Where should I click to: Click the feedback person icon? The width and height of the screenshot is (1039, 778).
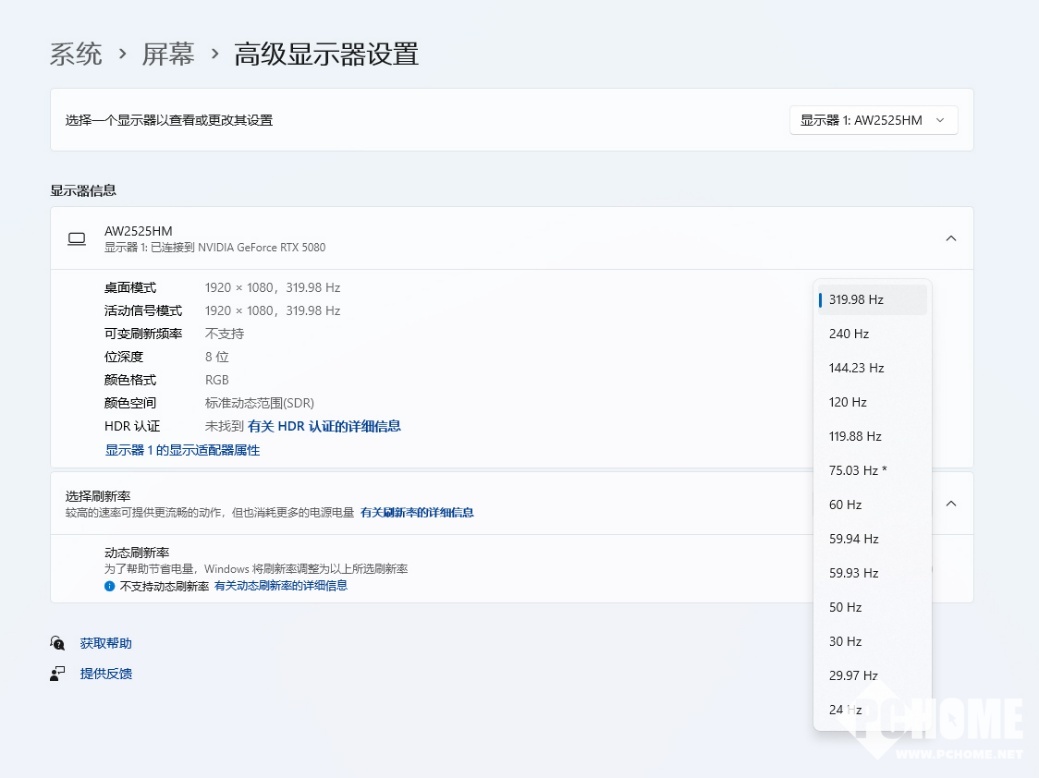click(58, 673)
